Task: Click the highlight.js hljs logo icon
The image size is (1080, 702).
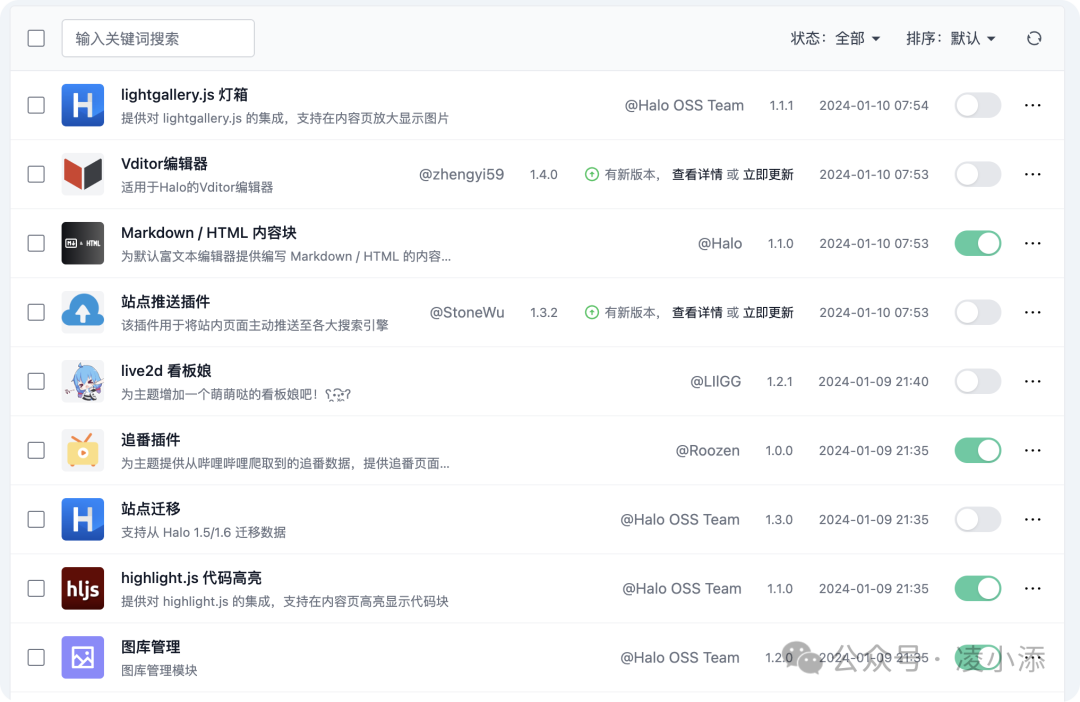Action: [83, 588]
